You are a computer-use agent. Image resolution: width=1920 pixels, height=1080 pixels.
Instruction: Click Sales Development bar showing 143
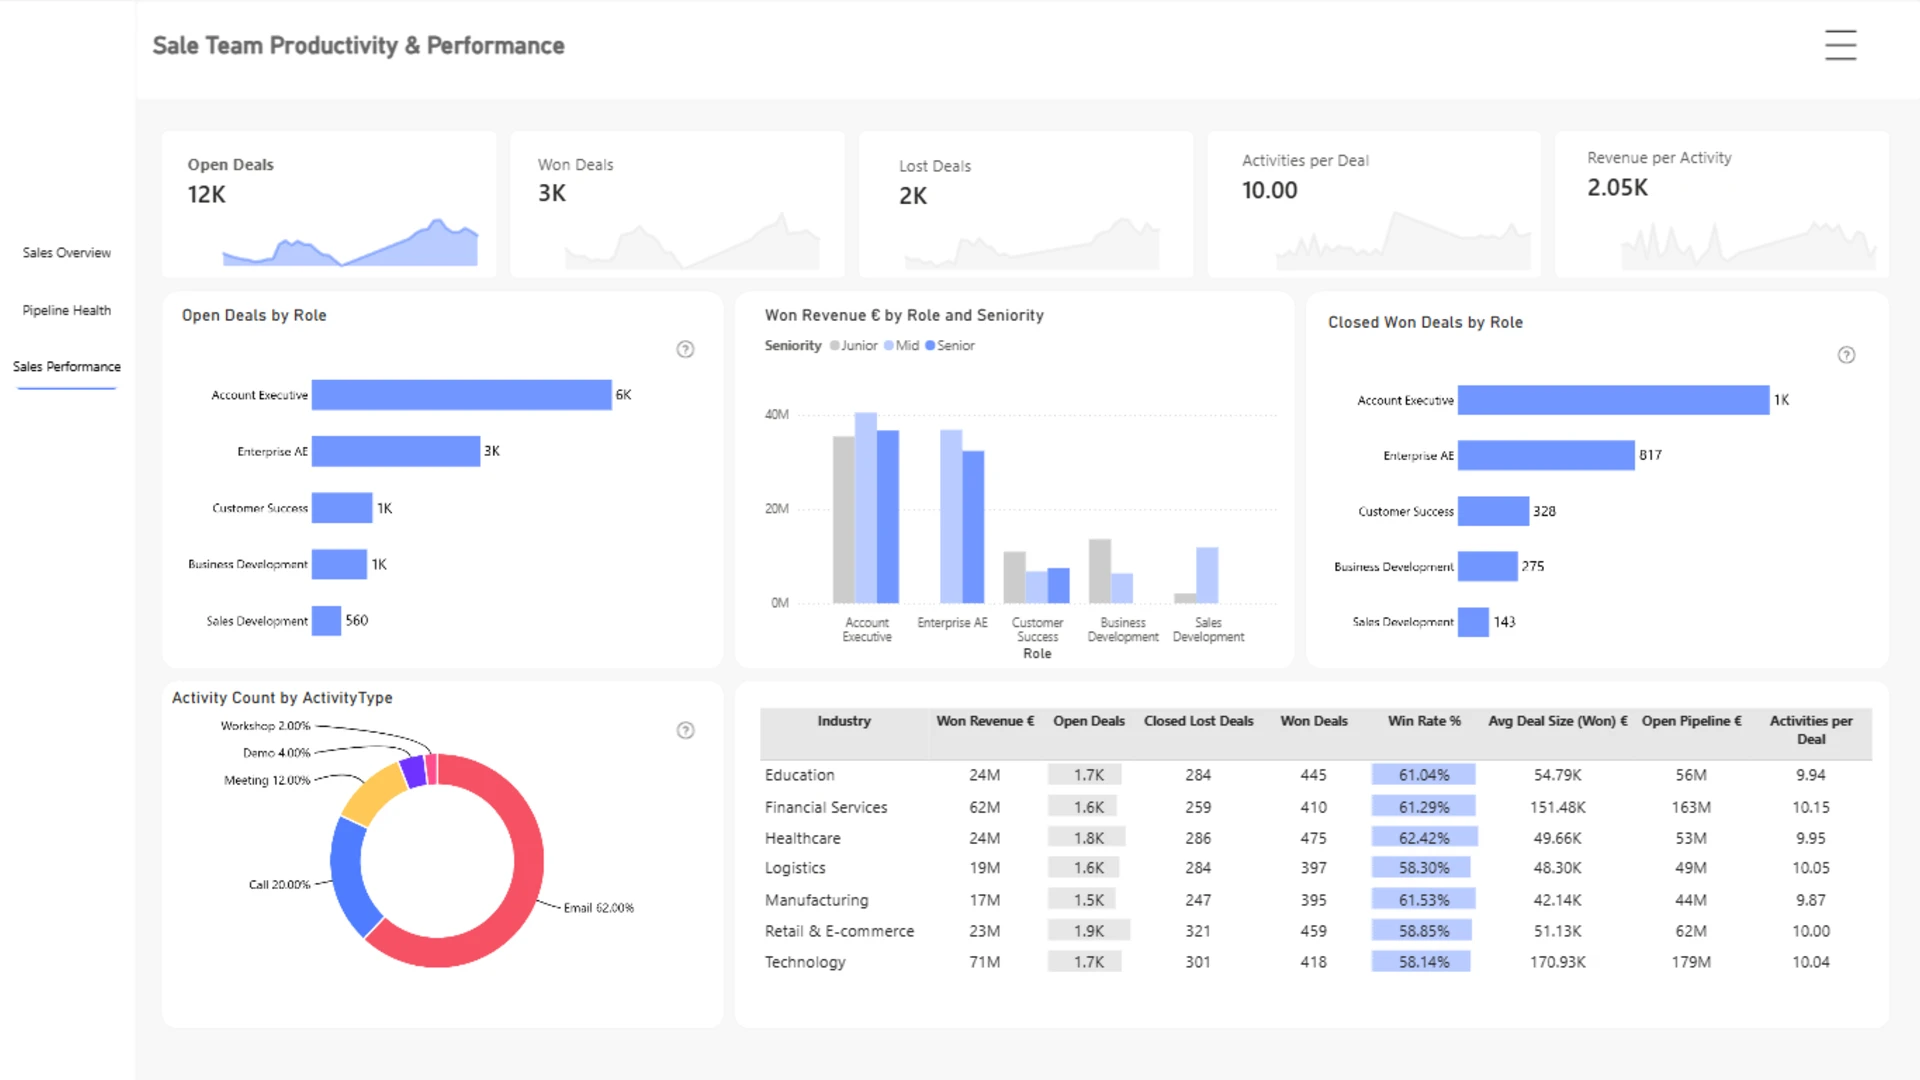1473,622
